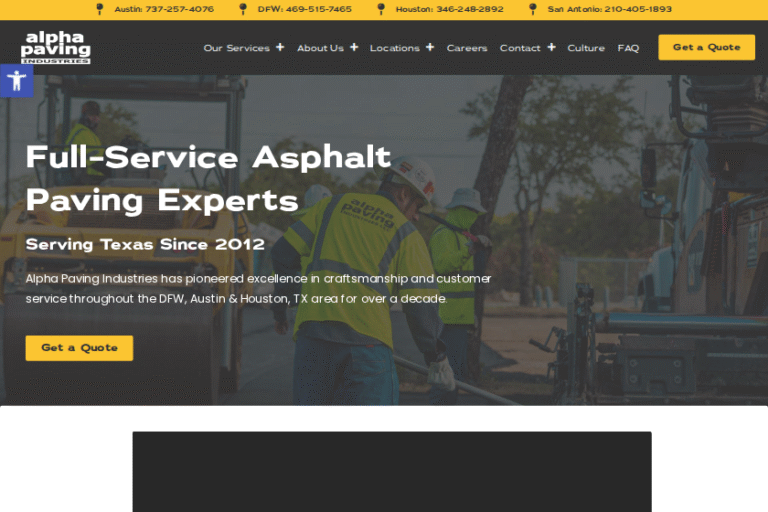
Task: Click the hero Get a Quote button
Action: pos(79,348)
